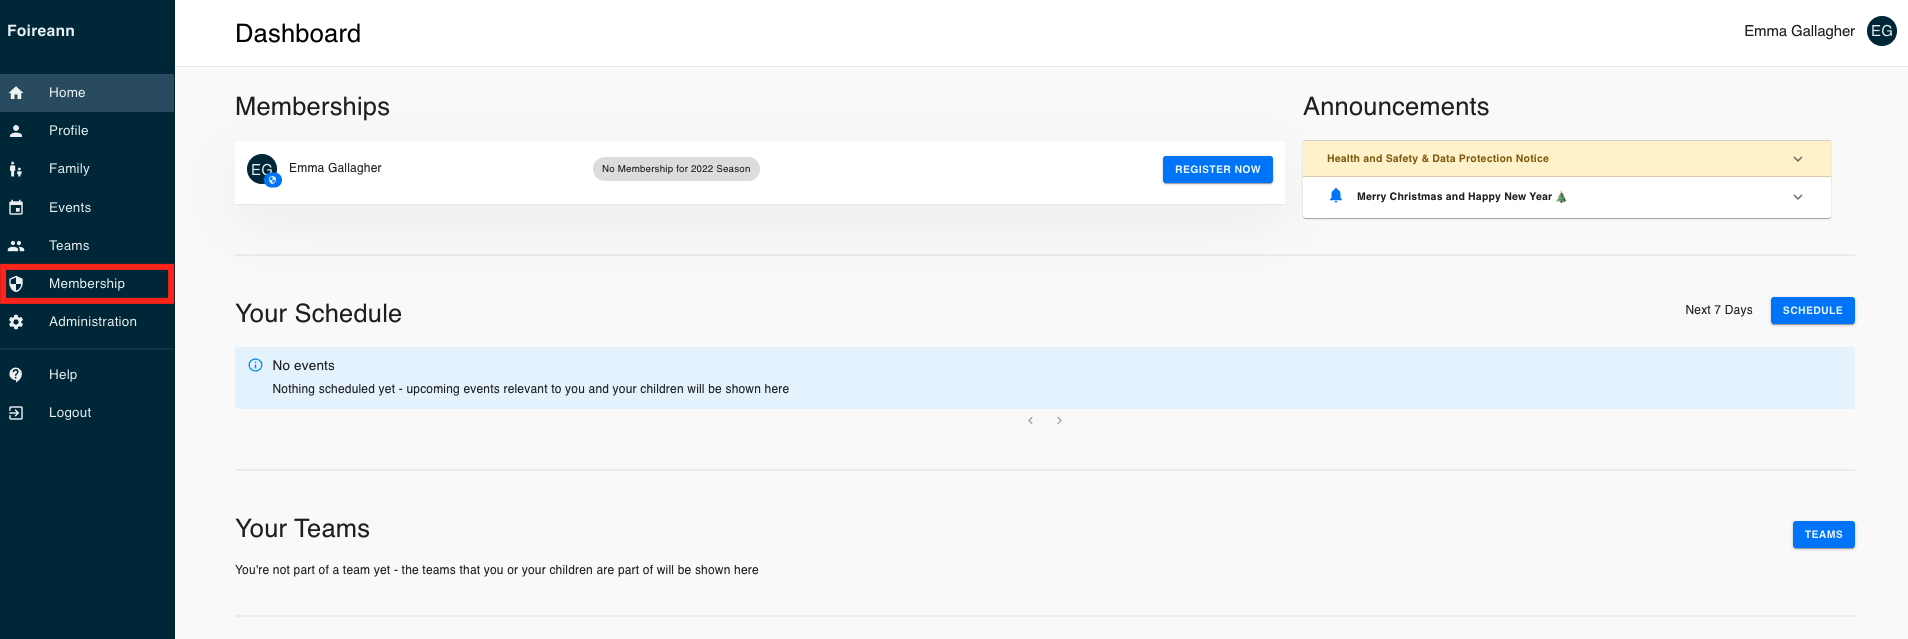Open the Help menu item
1908x639 pixels.
87,375
